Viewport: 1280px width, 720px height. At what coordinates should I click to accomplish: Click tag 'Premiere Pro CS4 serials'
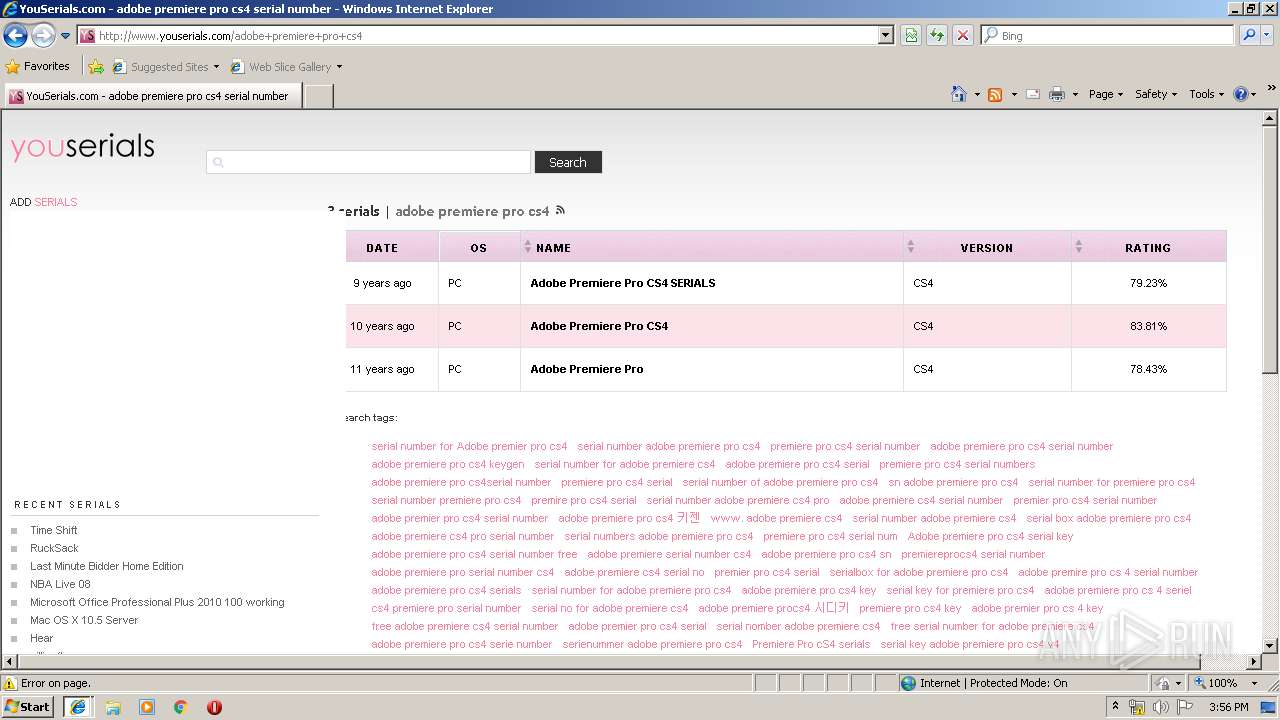(x=811, y=644)
